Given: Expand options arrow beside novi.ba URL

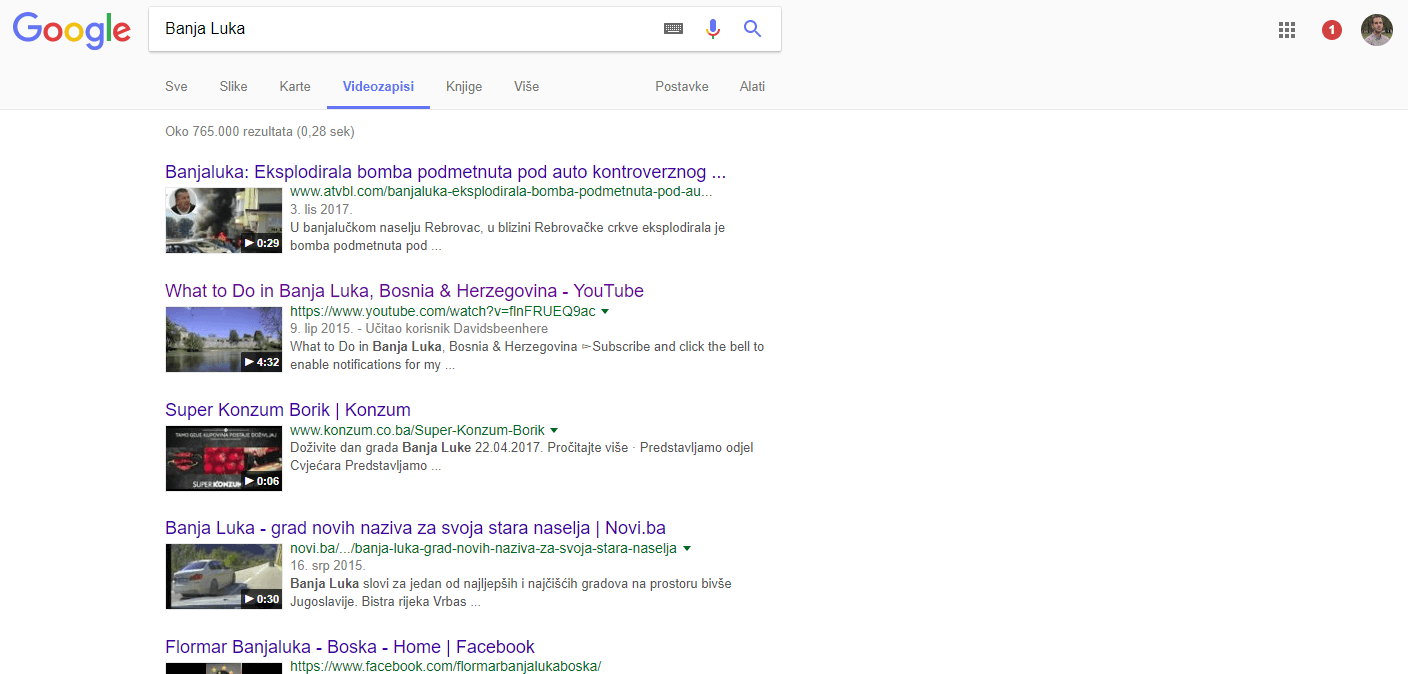Looking at the screenshot, I should (x=687, y=549).
